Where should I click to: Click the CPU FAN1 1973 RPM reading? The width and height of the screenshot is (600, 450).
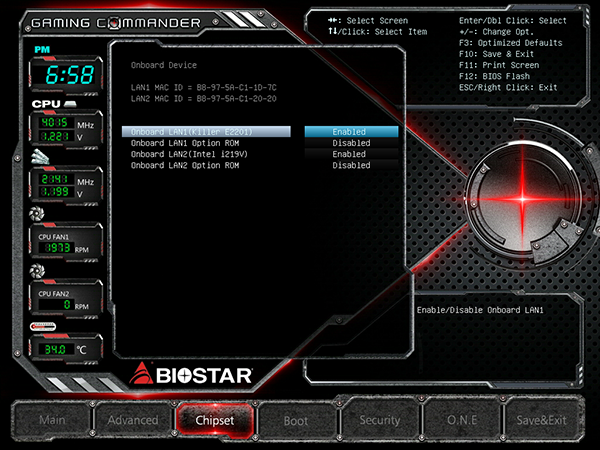tap(56, 248)
